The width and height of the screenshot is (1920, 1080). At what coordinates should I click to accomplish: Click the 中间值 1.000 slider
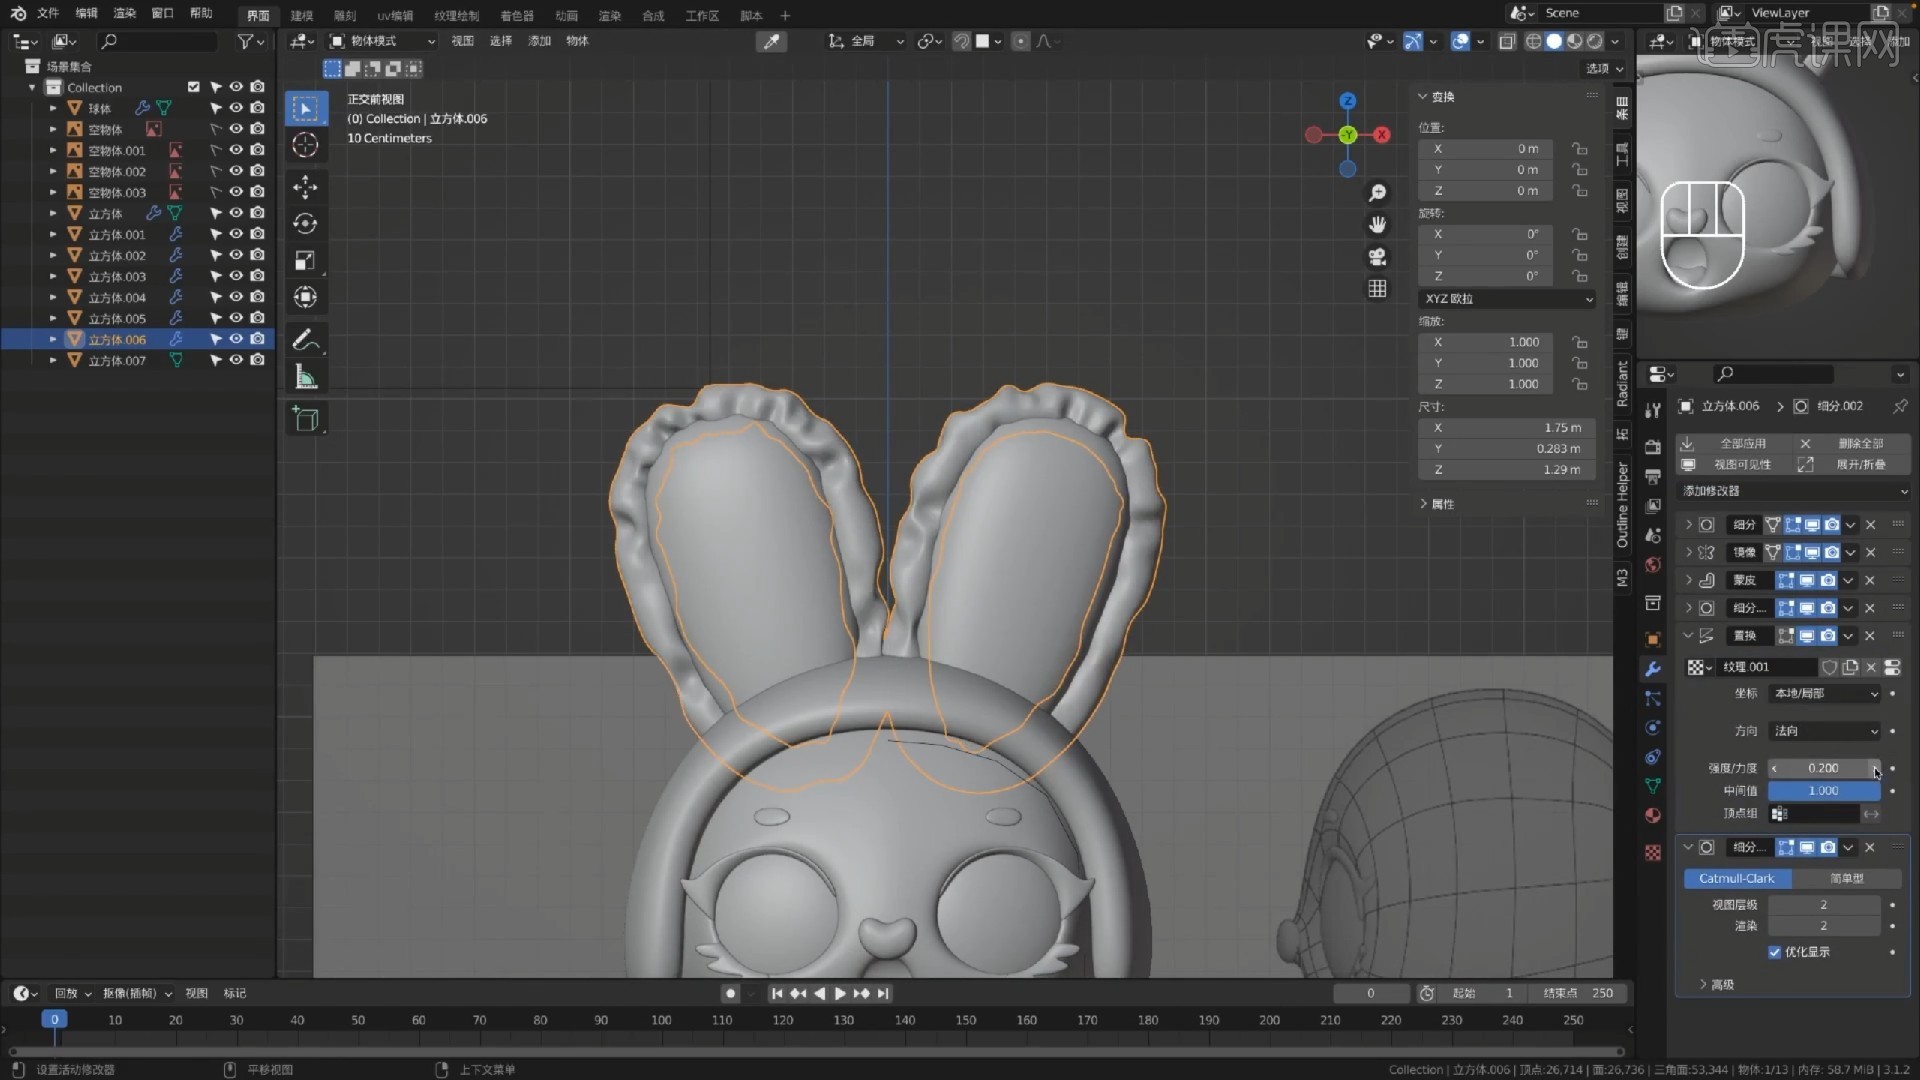click(1824, 790)
